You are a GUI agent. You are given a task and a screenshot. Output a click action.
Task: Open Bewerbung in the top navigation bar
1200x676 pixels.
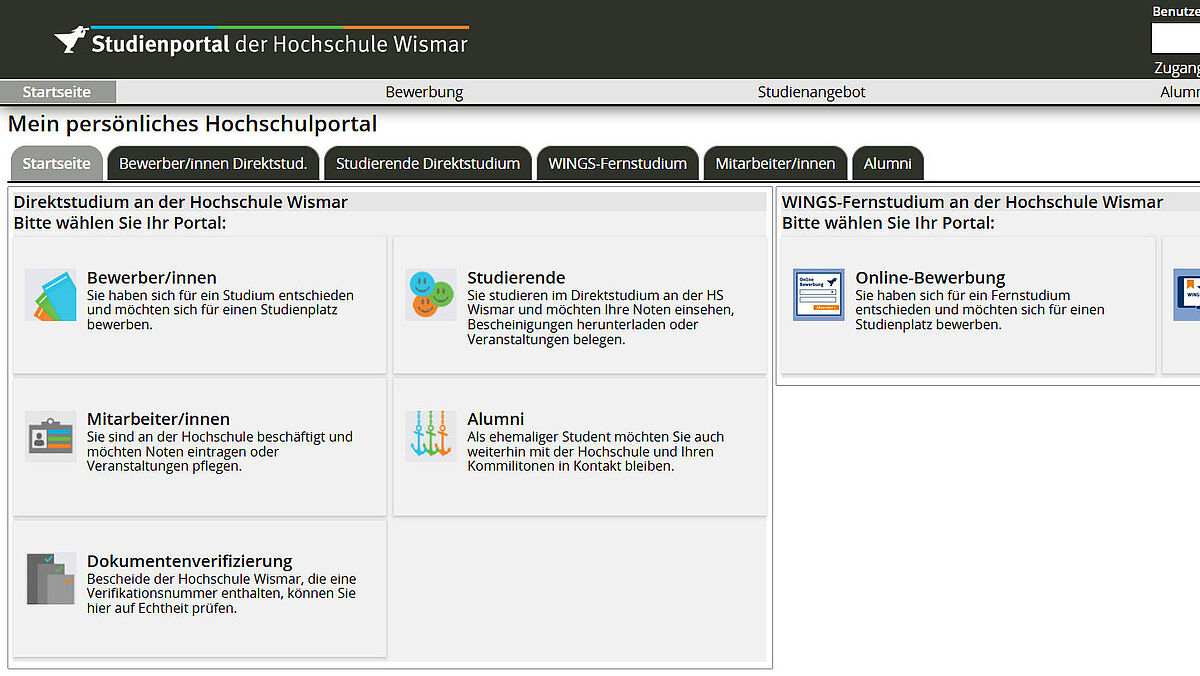[x=424, y=92]
